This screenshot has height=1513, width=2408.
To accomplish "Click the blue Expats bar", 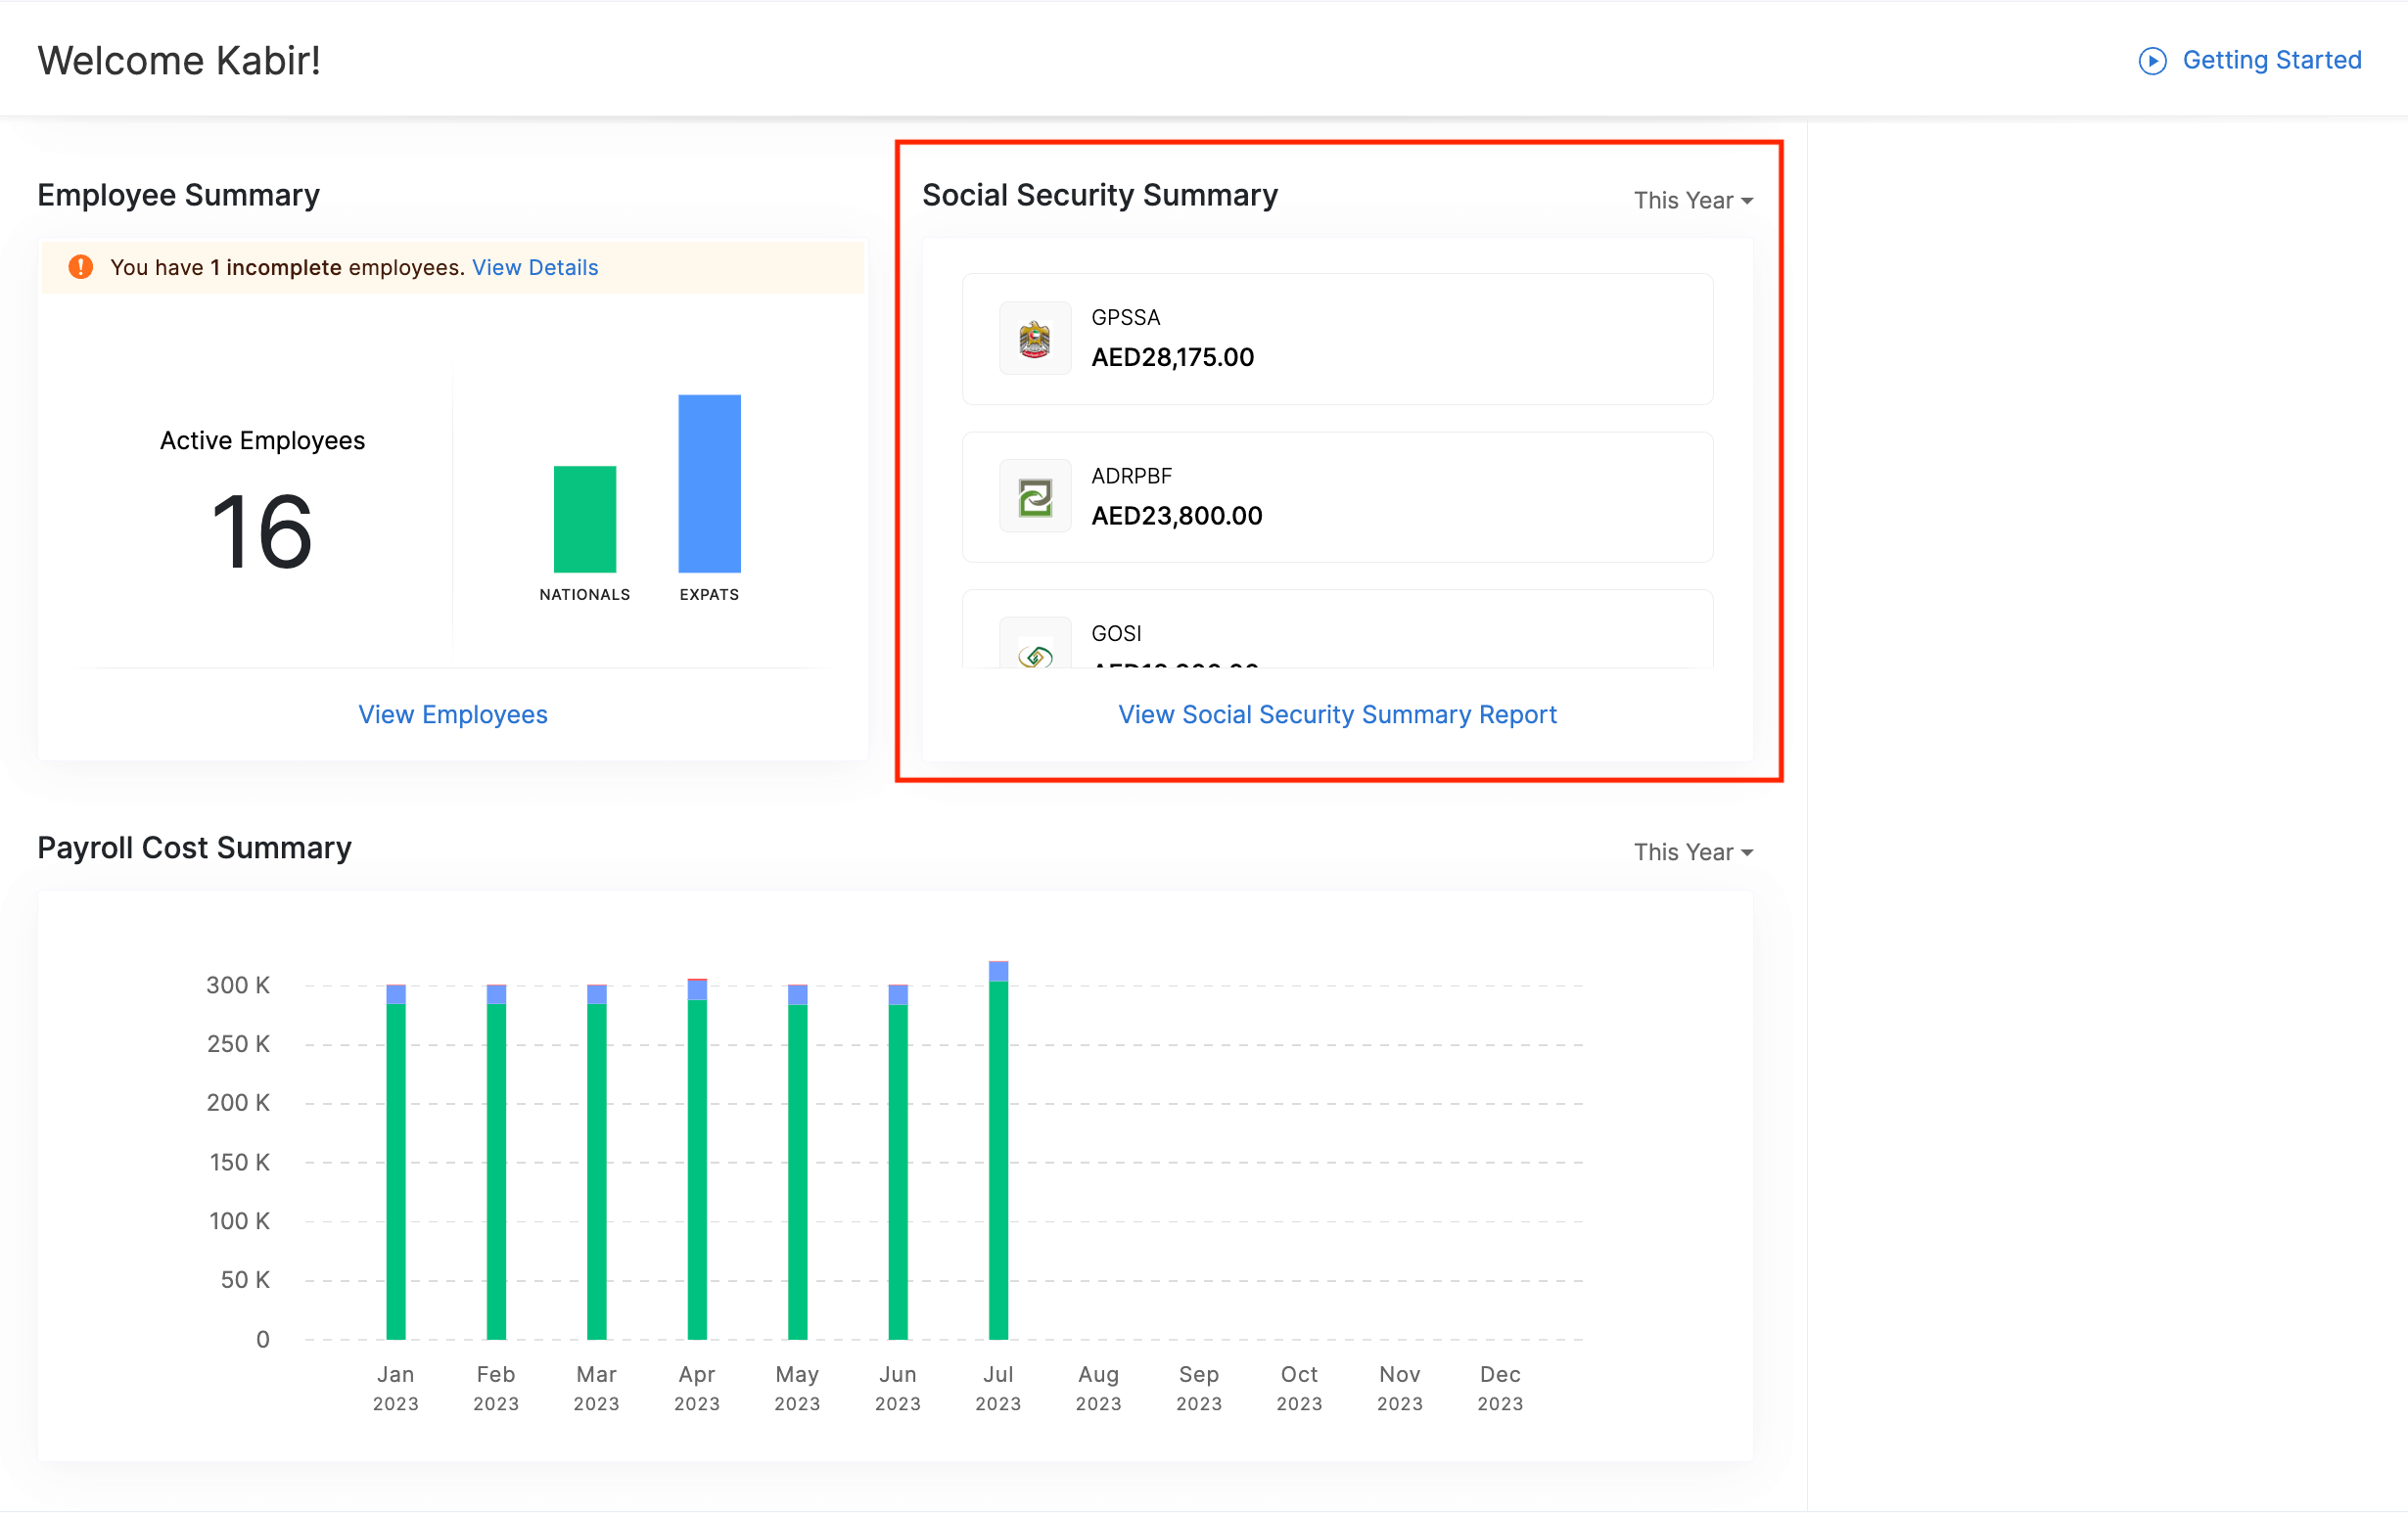I will [709, 484].
